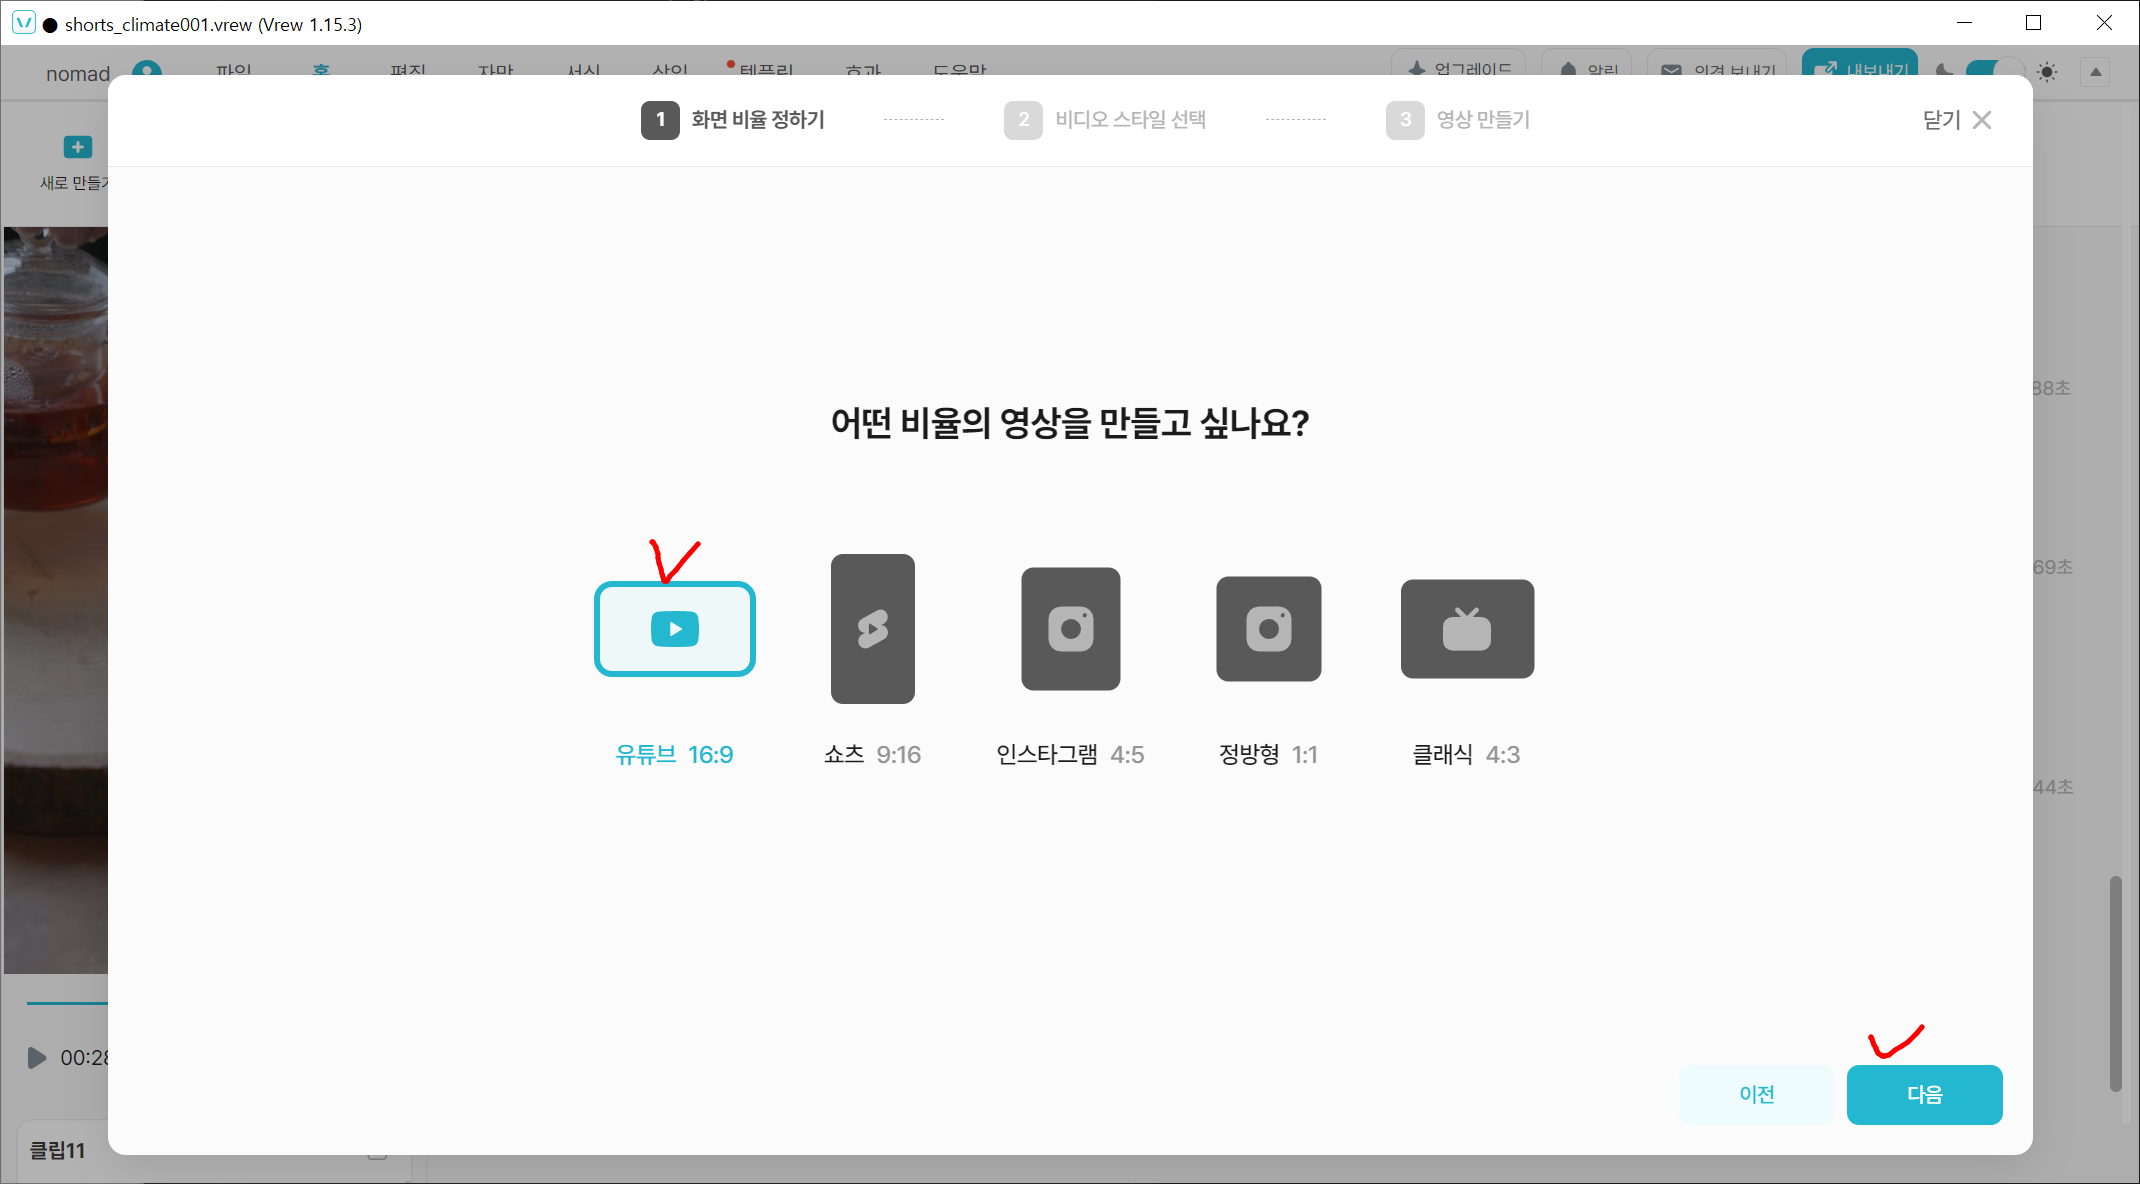Select the square 1:1 ratio icon
2140x1184 pixels.
point(1268,629)
